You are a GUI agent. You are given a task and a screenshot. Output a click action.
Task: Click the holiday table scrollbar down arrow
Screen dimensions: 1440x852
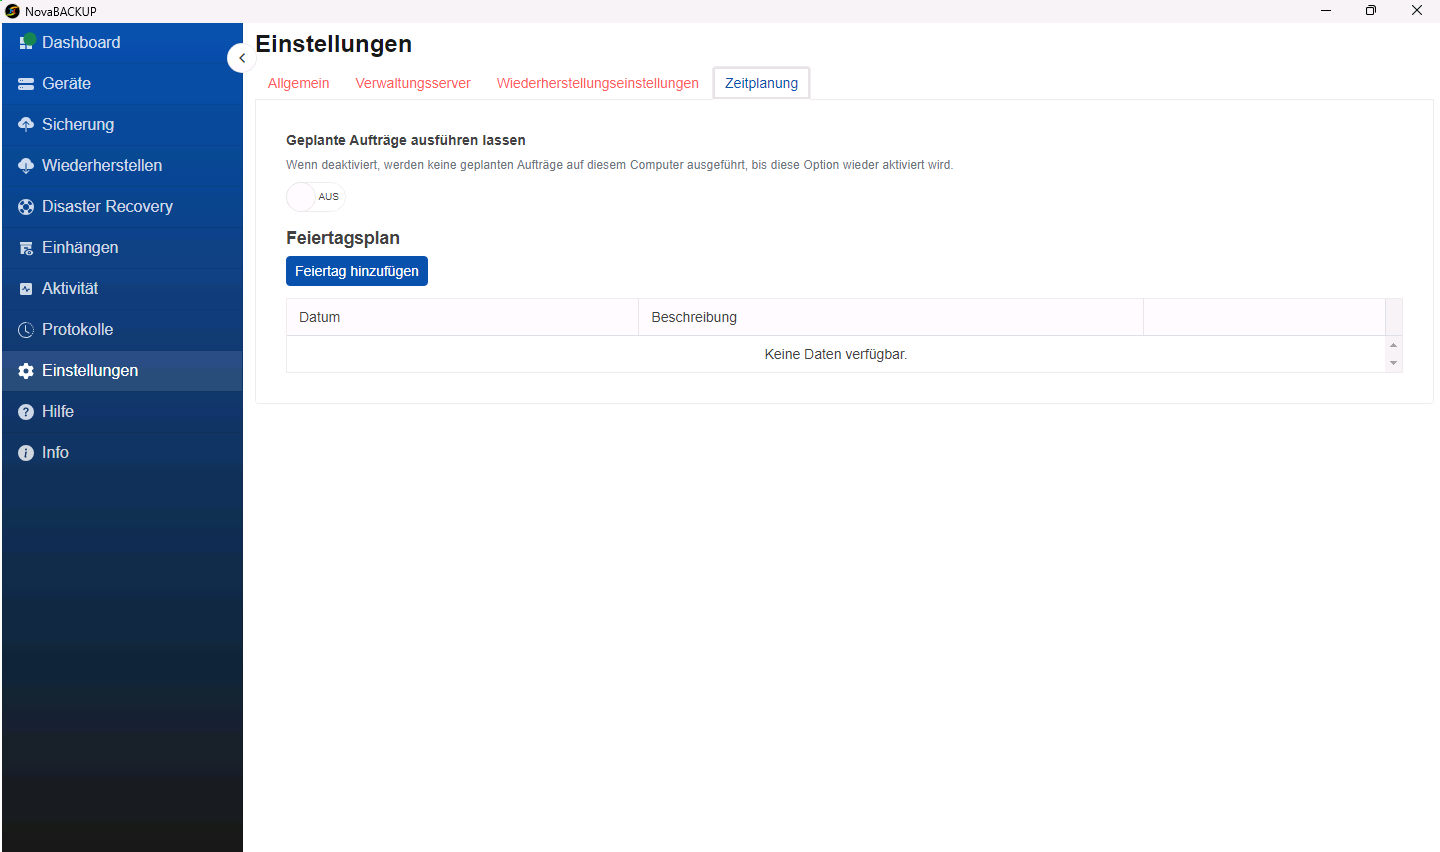(1393, 363)
